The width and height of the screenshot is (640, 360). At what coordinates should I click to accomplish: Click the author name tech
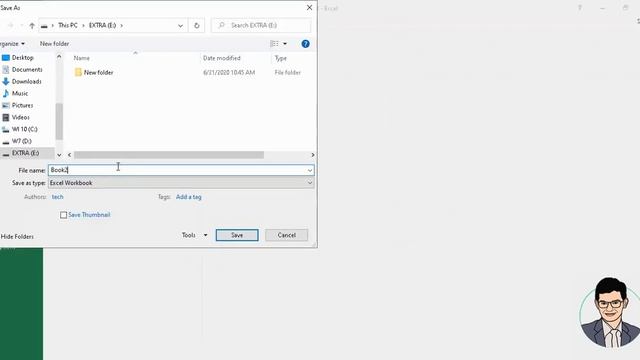(x=58, y=197)
